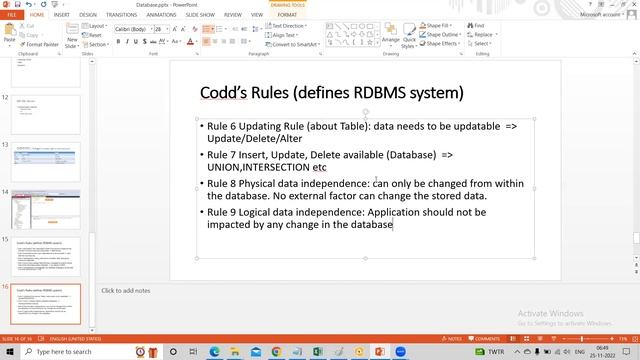This screenshot has height=360, width=640.
Task: Click the Shape Outline pen icon
Action: [422, 34]
